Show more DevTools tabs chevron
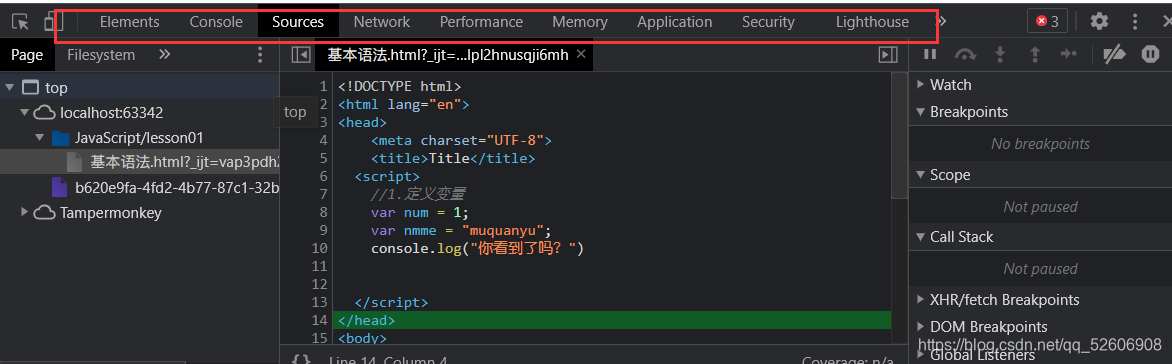Viewport: 1172px width, 364px height. point(942,22)
